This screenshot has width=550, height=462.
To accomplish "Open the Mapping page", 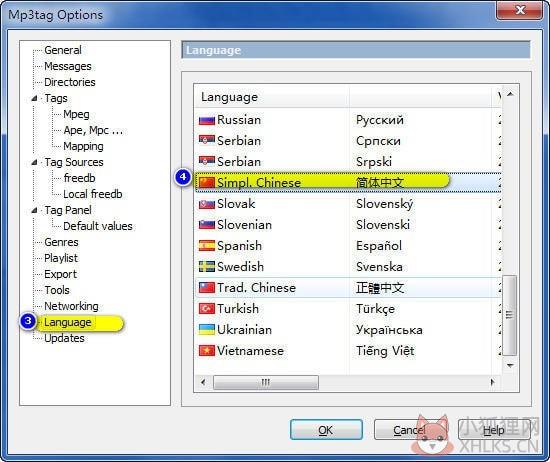I will pyautogui.click(x=83, y=146).
